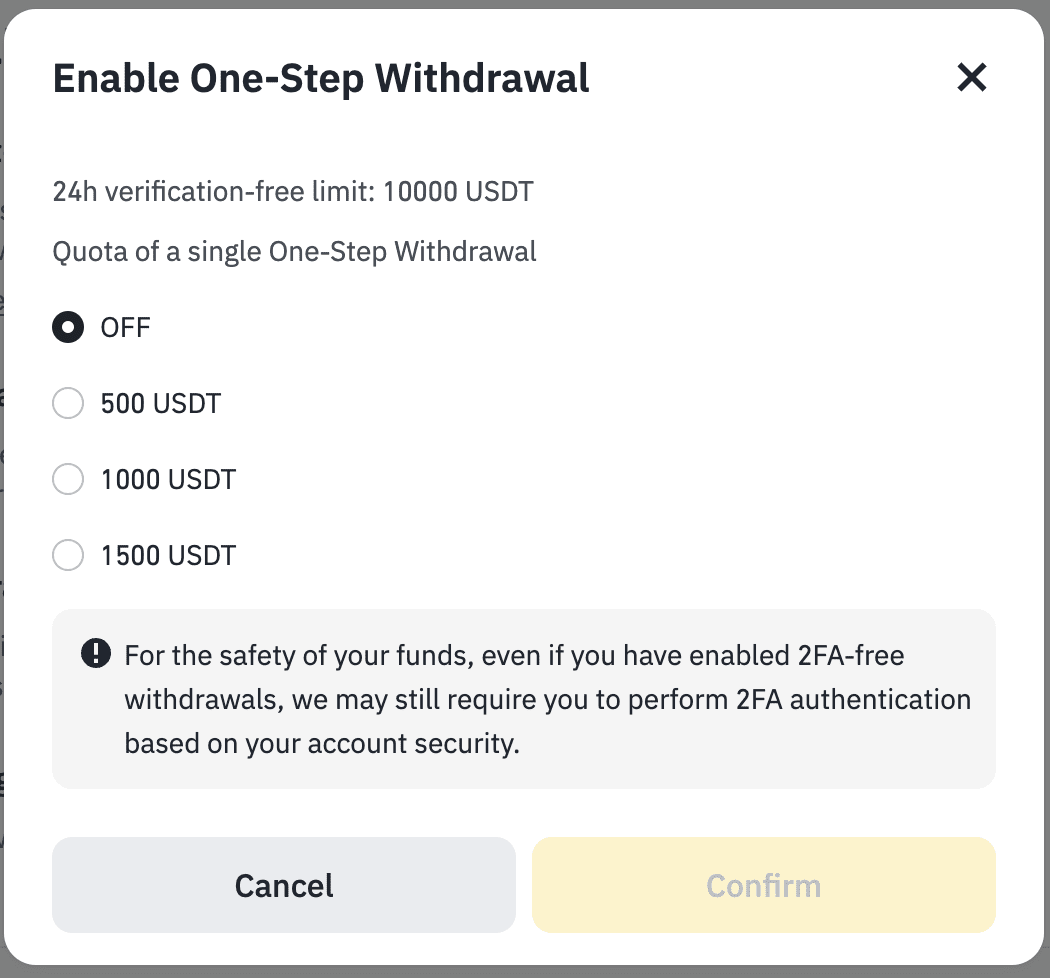Image resolution: width=1050 pixels, height=978 pixels.
Task: Click the 1500 USDT label text
Action: pos(168,555)
